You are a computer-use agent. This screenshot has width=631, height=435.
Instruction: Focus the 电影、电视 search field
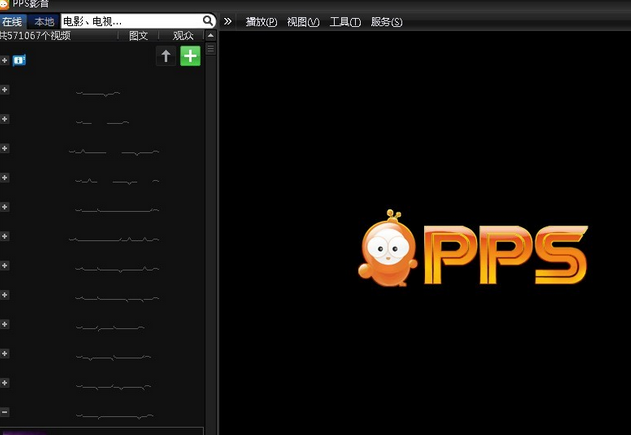[x=131, y=21]
